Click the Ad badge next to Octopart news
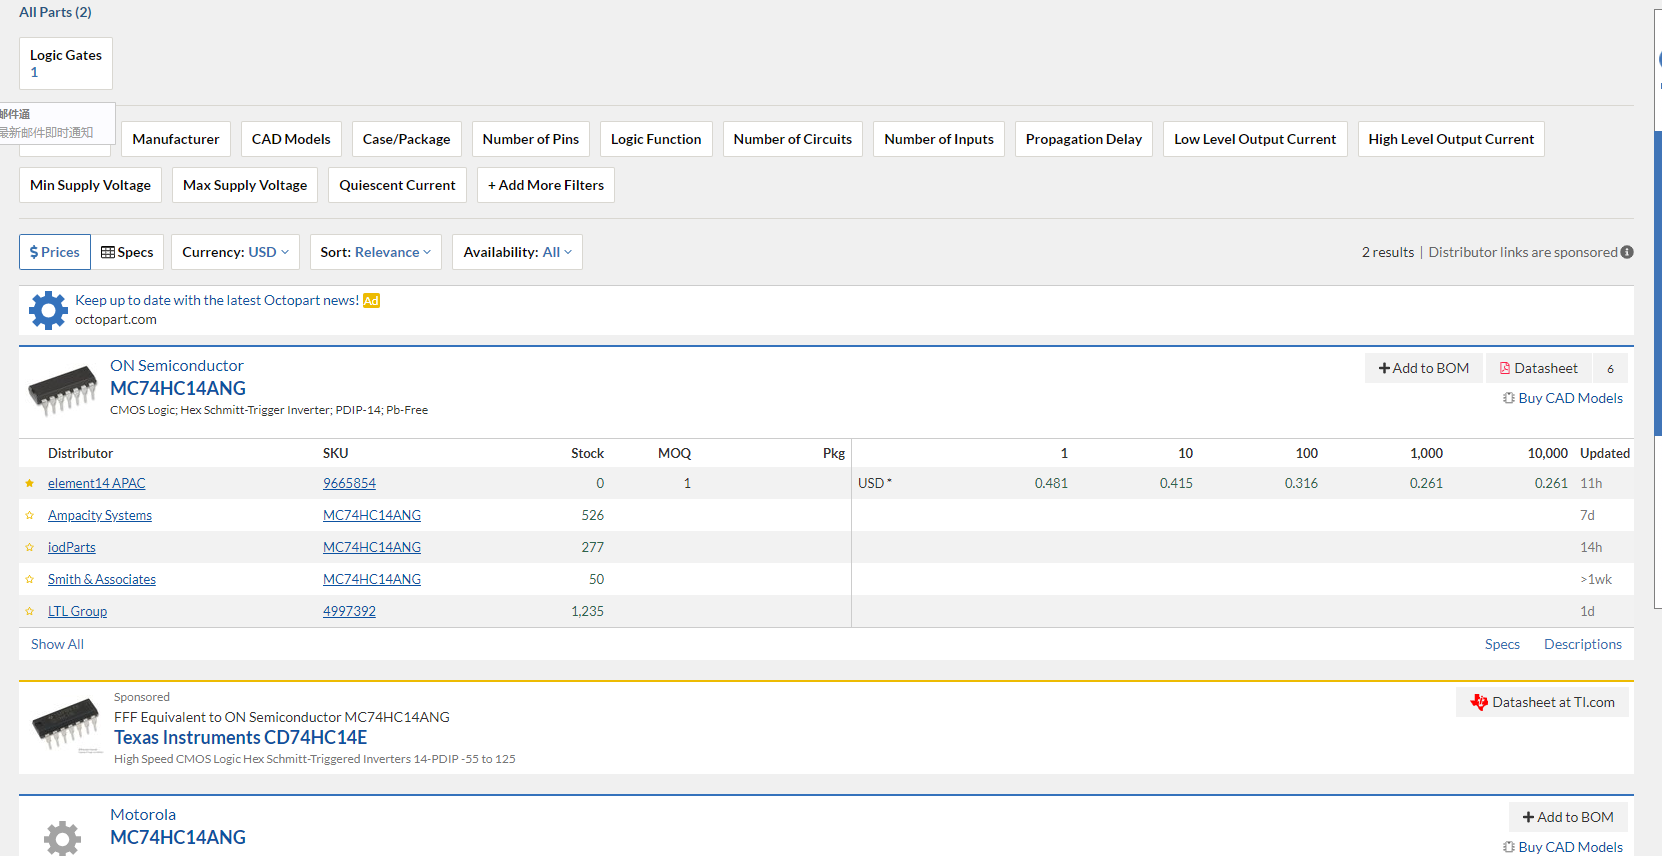 tap(371, 301)
